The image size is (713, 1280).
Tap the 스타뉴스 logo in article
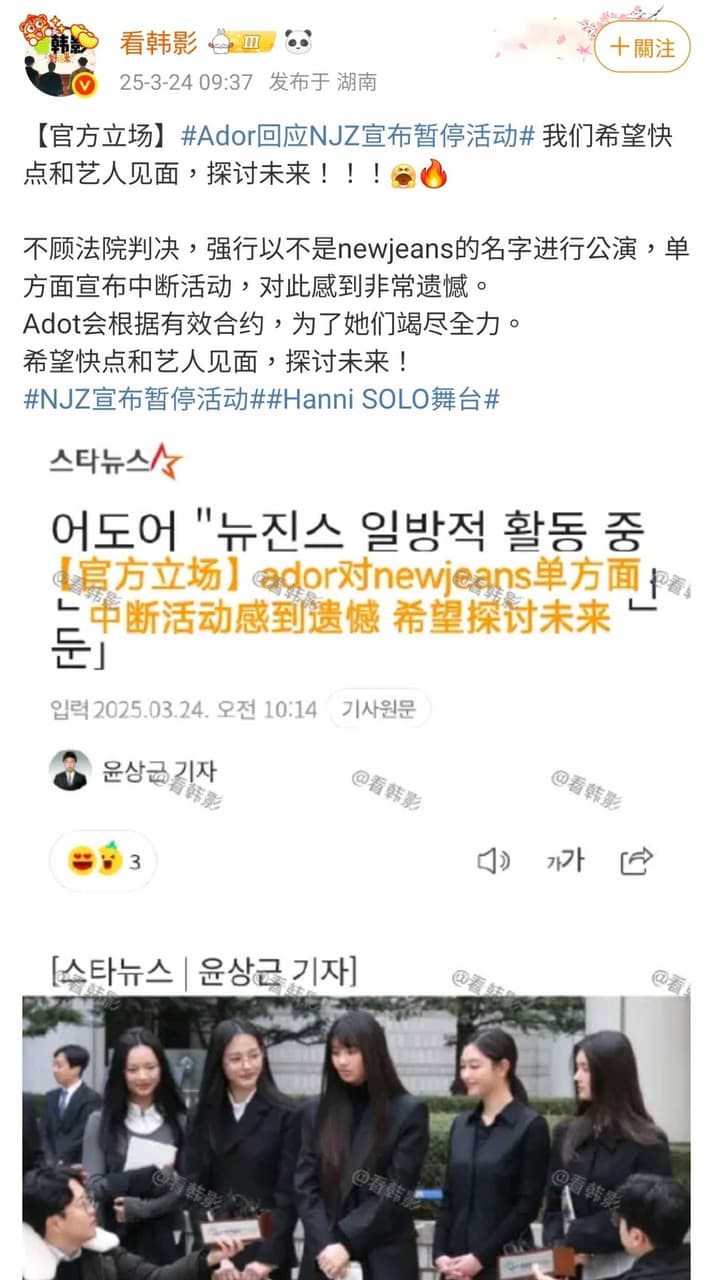point(116,460)
